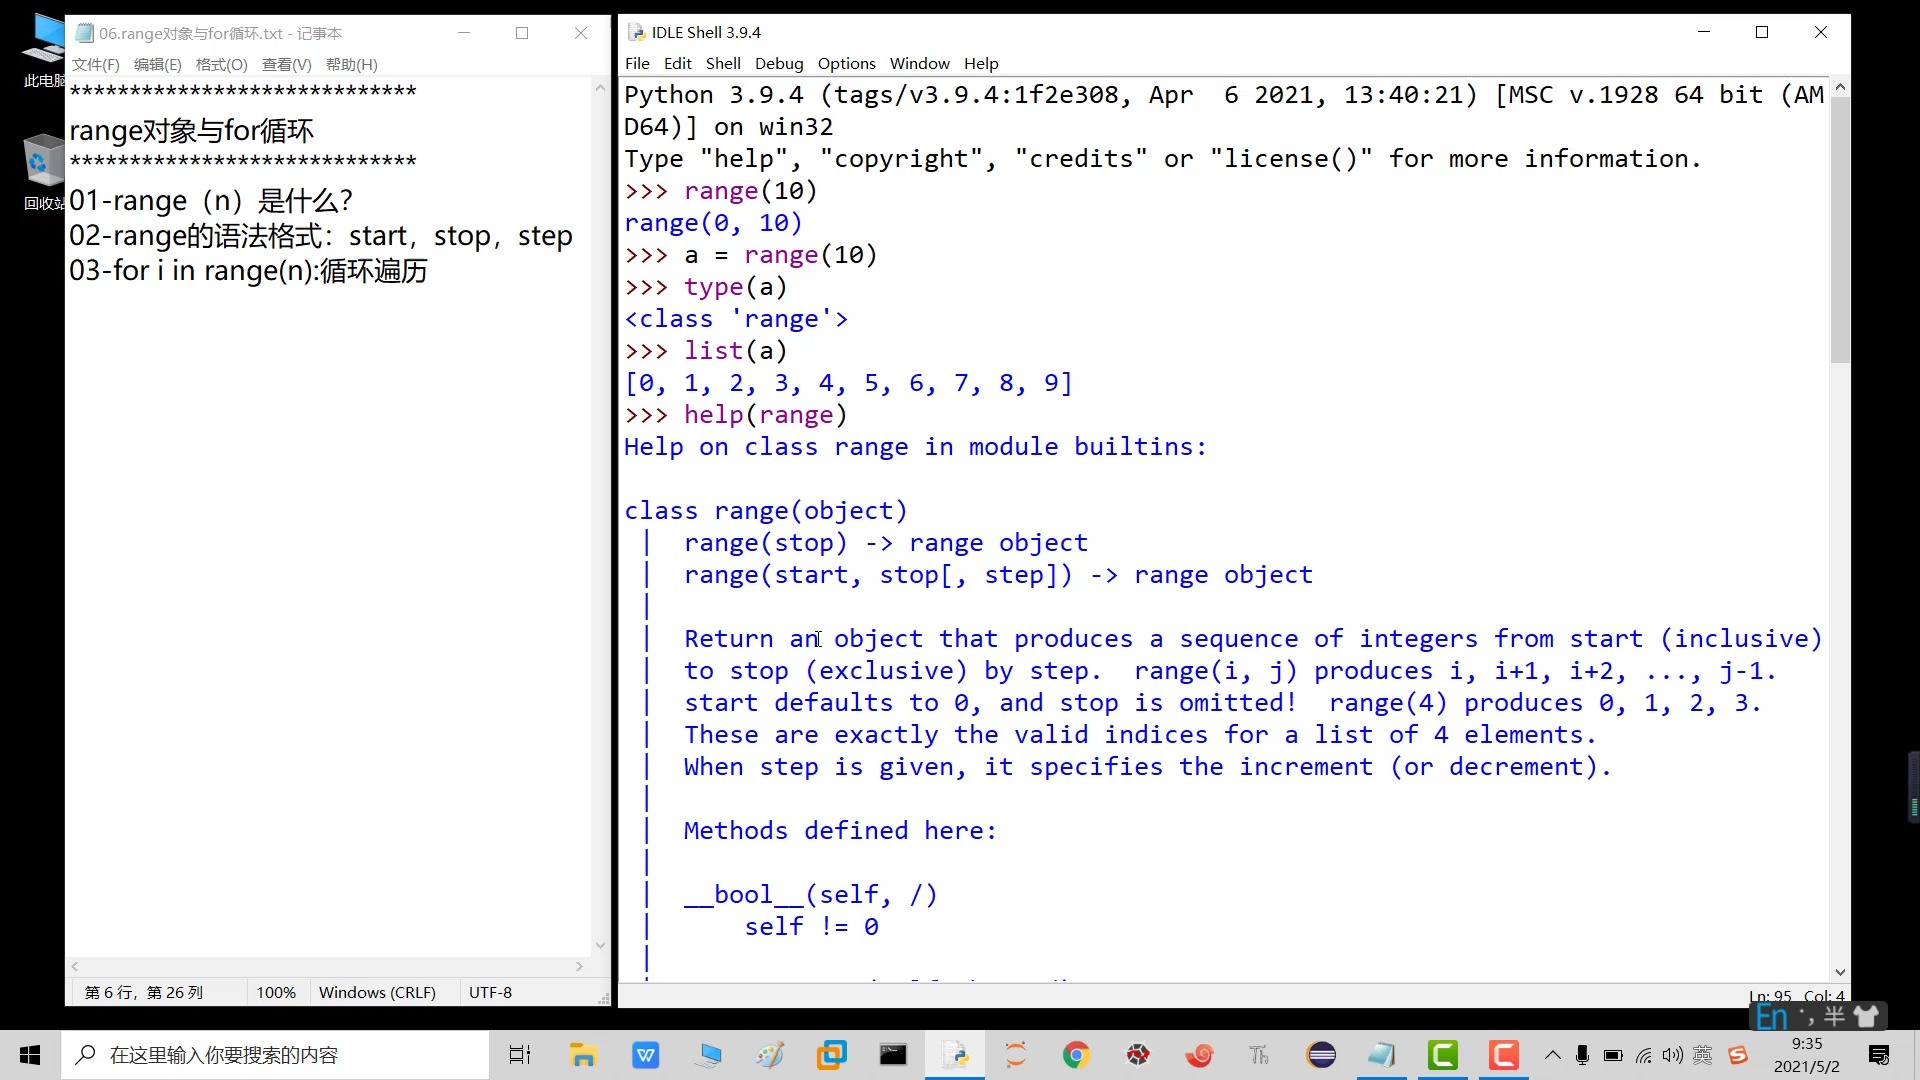
Task: Switch to Notepad taskbar icon
Action: [1382, 1055]
